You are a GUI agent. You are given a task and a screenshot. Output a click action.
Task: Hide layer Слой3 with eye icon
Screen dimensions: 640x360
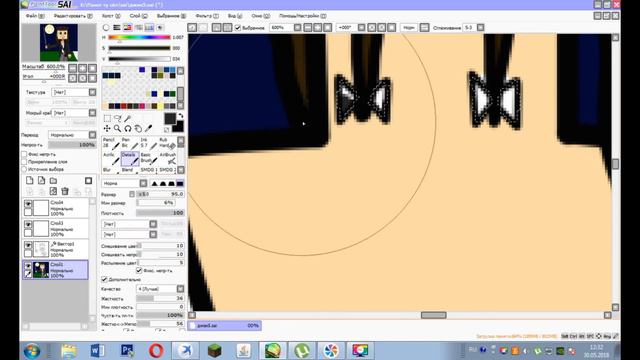tap(28, 224)
